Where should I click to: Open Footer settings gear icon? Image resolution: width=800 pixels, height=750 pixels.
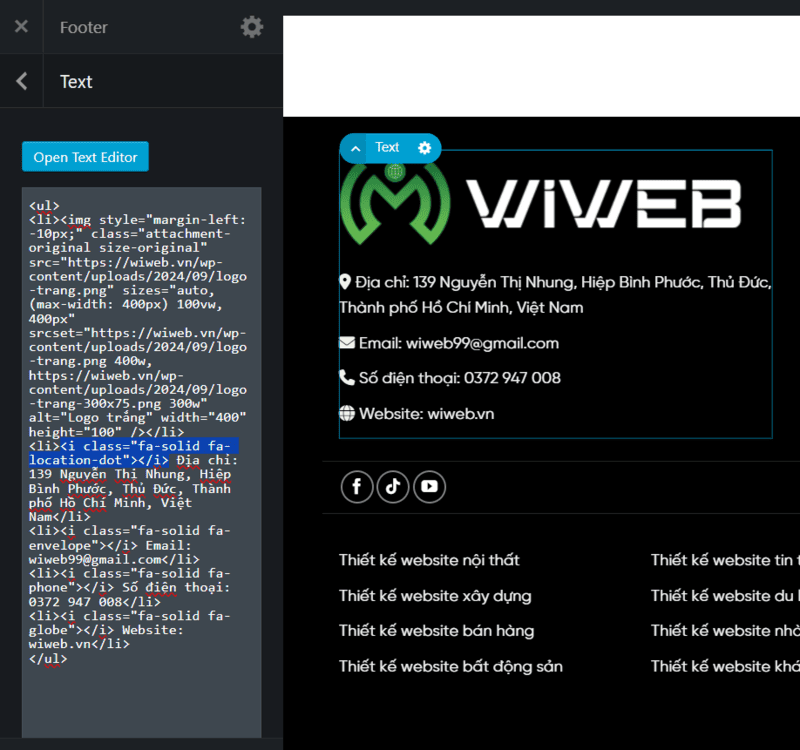tap(252, 27)
